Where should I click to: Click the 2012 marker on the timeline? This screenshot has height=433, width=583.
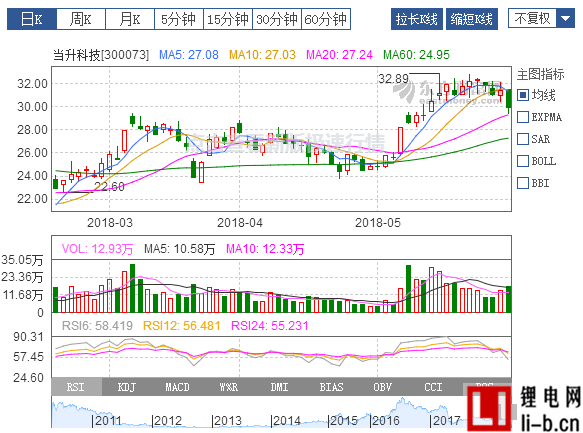(x=167, y=421)
